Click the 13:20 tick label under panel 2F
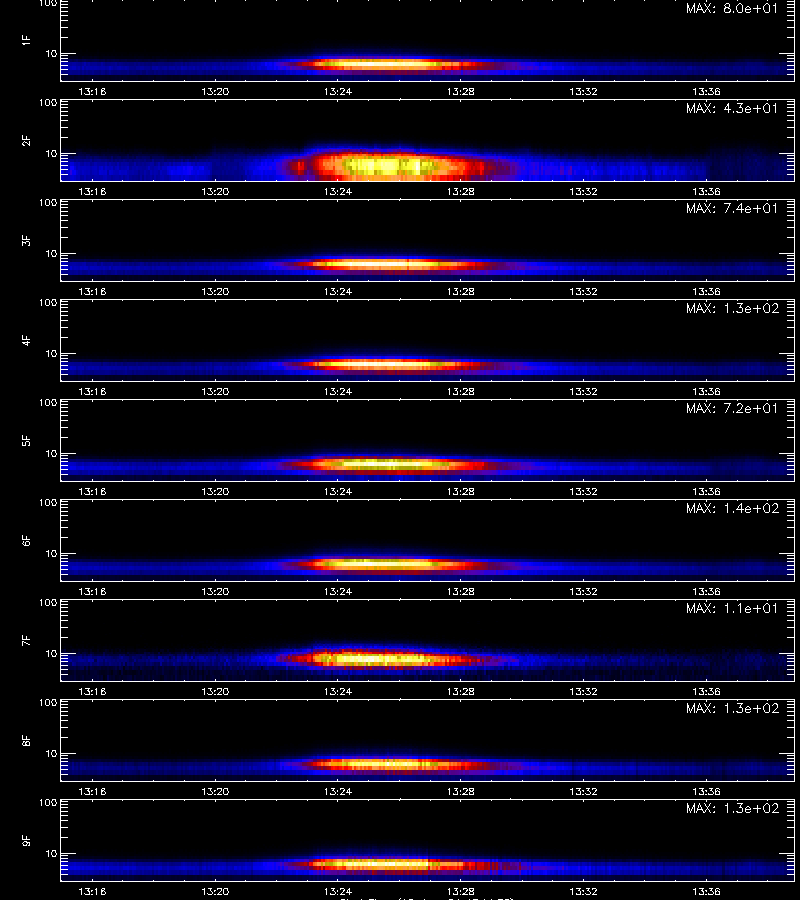The width and height of the screenshot is (800, 900). point(215,191)
